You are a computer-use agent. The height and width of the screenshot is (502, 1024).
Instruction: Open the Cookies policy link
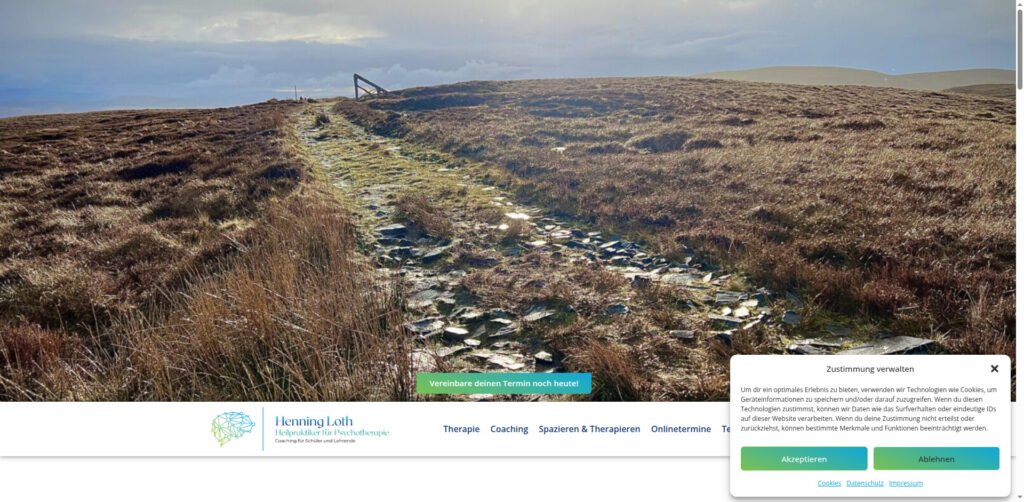pyautogui.click(x=829, y=483)
